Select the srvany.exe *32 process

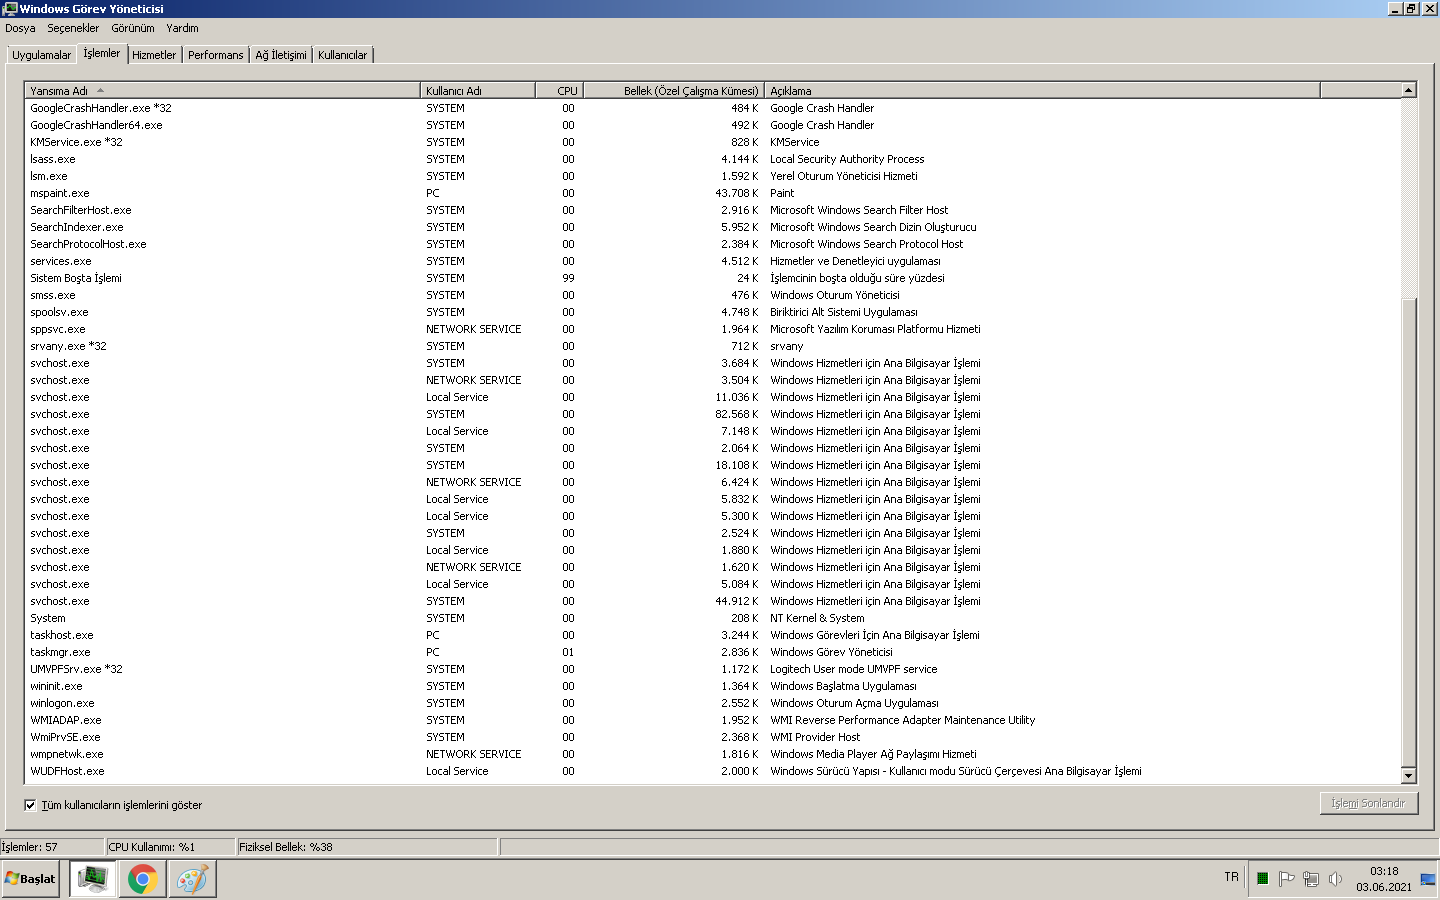pyautogui.click(x=712, y=346)
